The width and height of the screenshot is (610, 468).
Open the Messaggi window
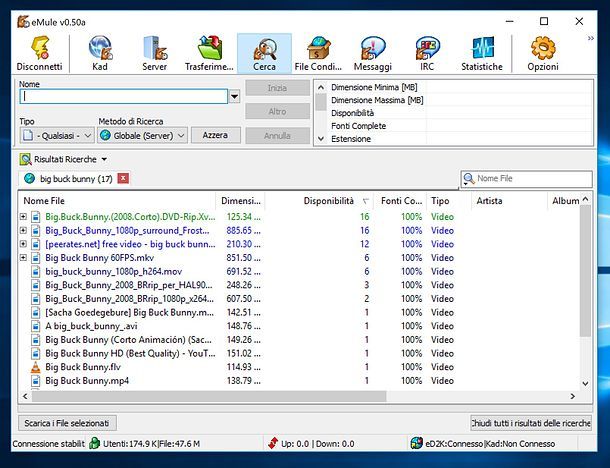pyautogui.click(x=373, y=54)
